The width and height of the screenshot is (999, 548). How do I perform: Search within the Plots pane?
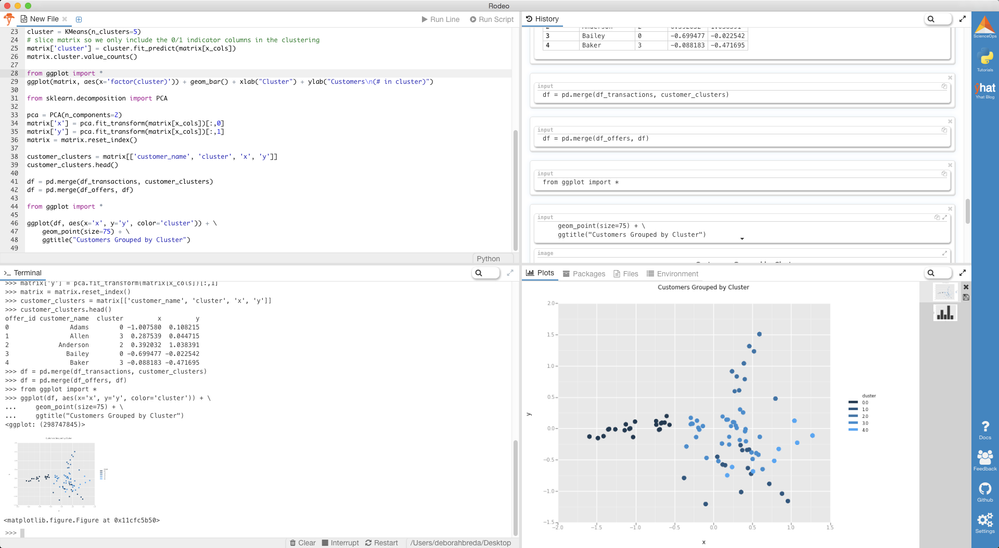click(x=938, y=273)
